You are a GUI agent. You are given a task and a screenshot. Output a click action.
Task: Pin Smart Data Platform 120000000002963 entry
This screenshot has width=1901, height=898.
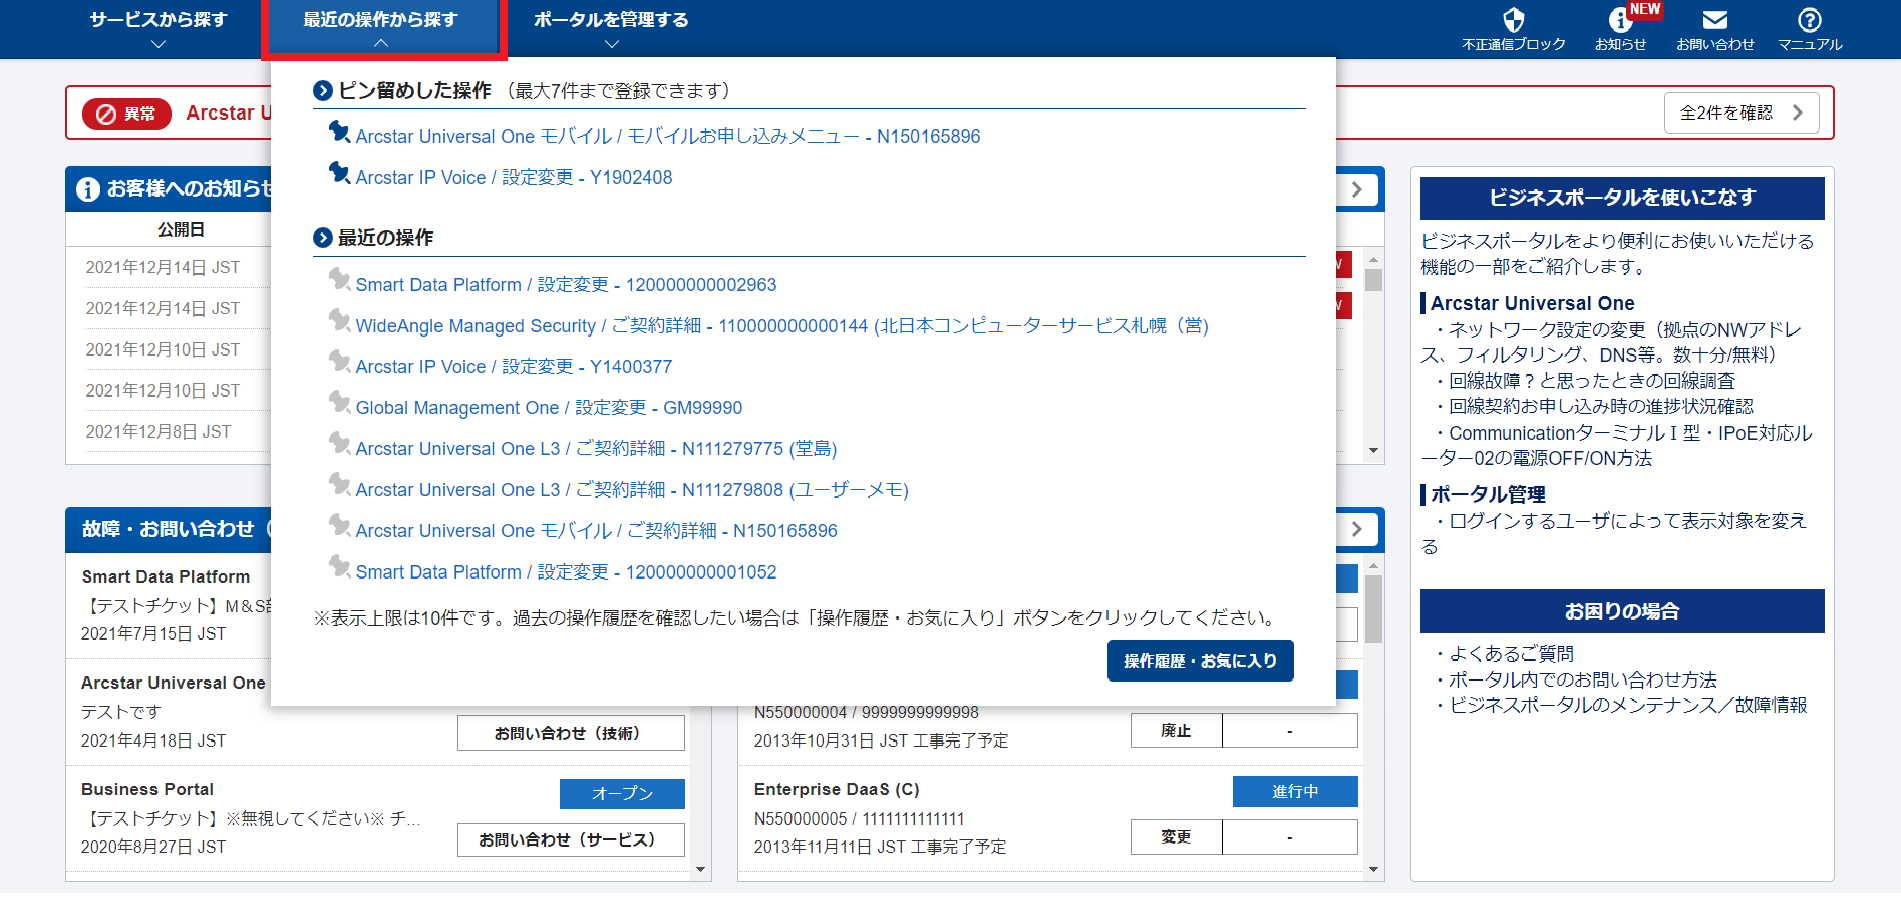[x=339, y=279]
